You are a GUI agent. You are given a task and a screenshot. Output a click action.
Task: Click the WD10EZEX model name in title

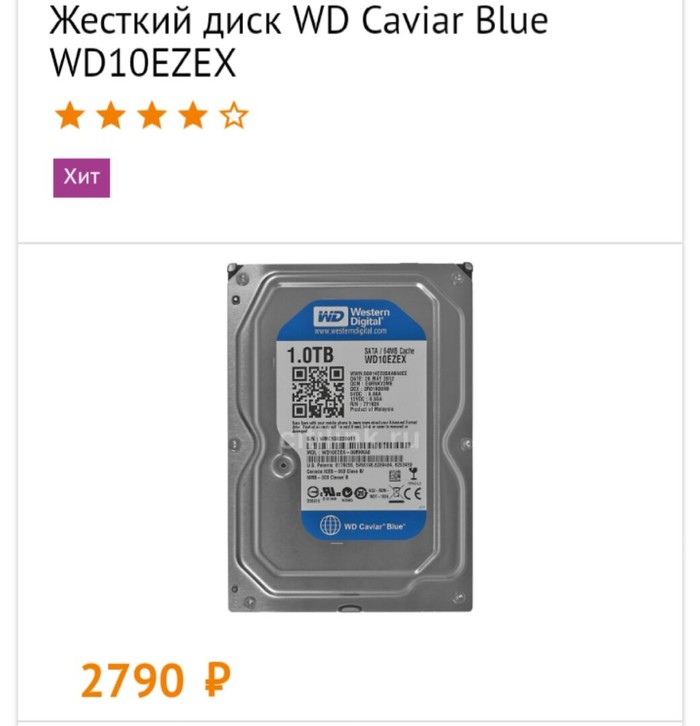point(143,63)
